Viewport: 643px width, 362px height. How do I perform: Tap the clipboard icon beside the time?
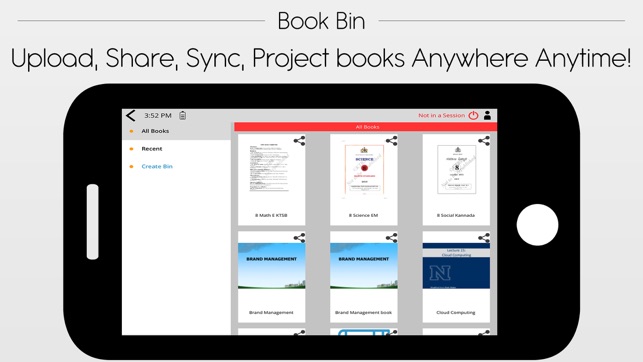(x=182, y=116)
